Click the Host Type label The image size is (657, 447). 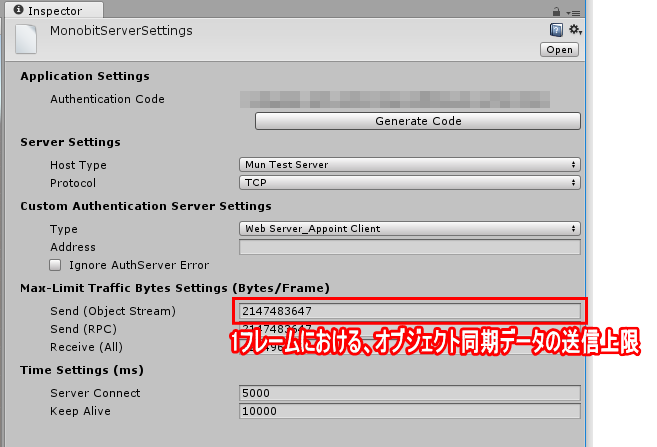tap(78, 165)
